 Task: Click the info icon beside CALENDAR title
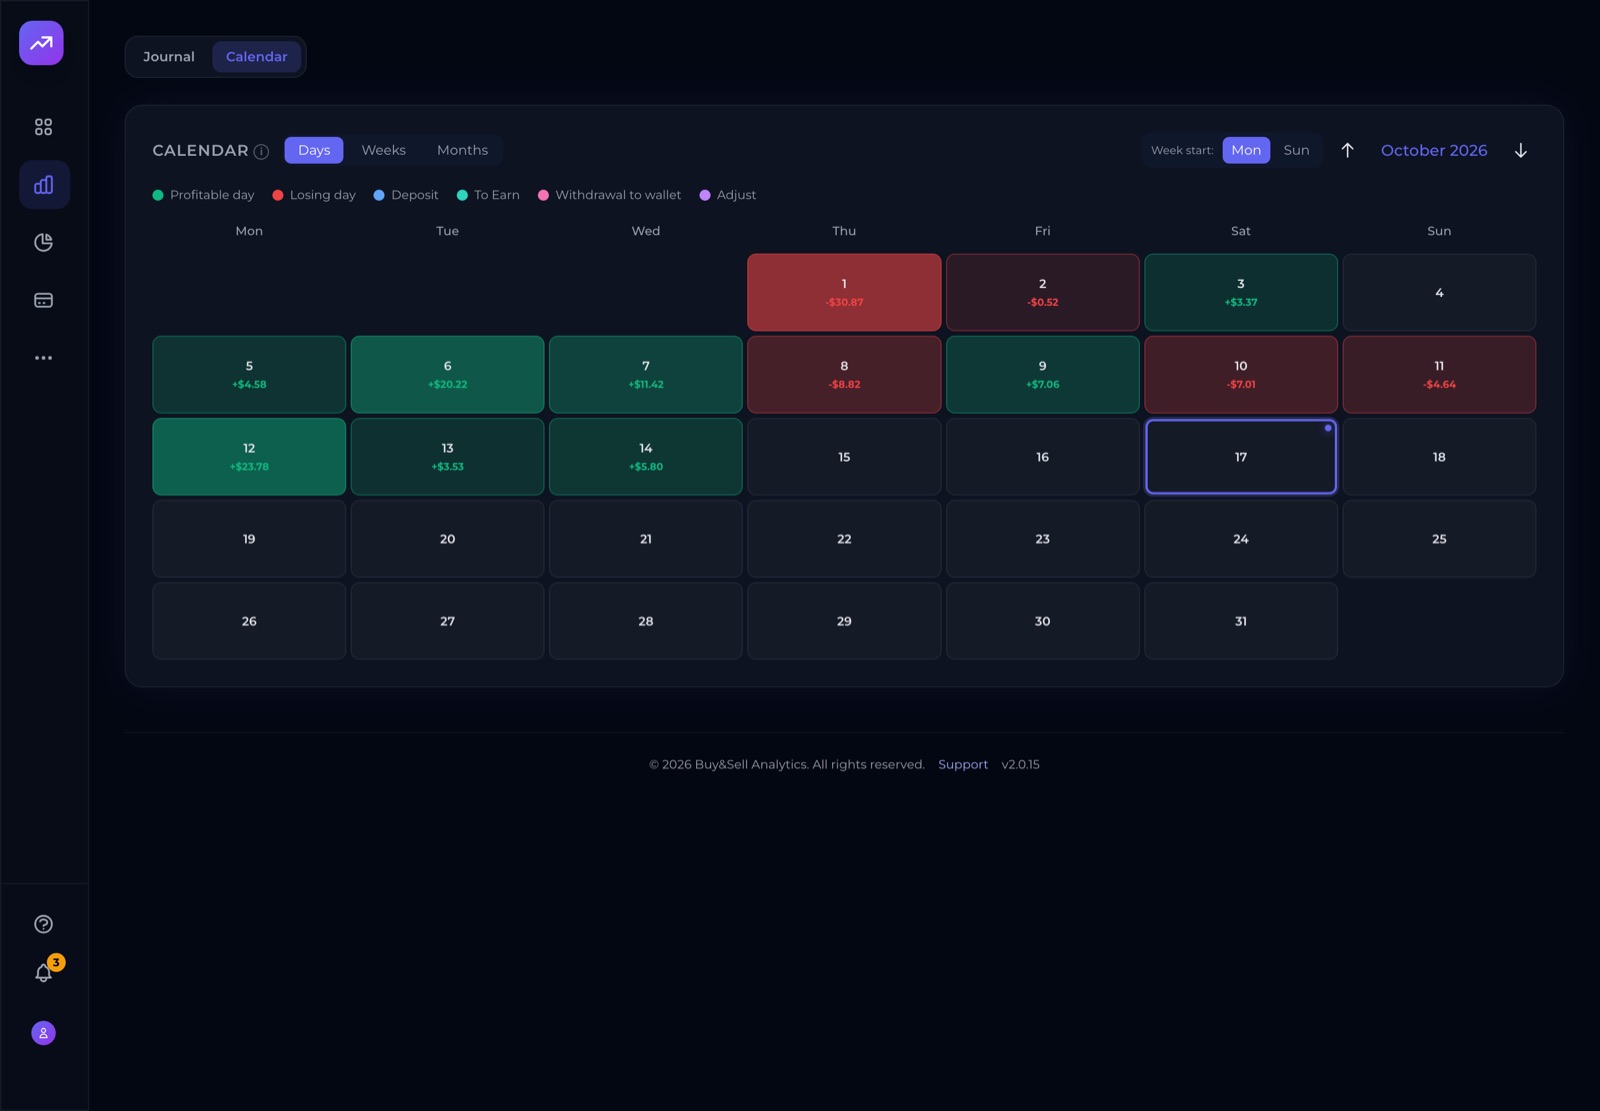(261, 152)
